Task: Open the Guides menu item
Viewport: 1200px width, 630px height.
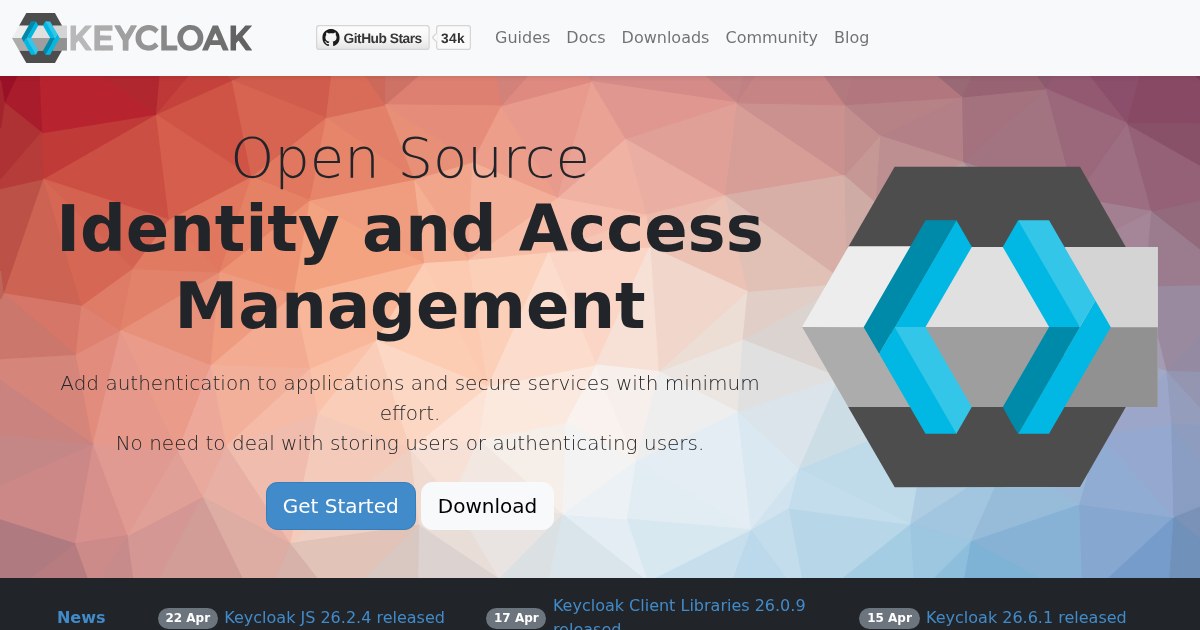Action: [x=522, y=37]
